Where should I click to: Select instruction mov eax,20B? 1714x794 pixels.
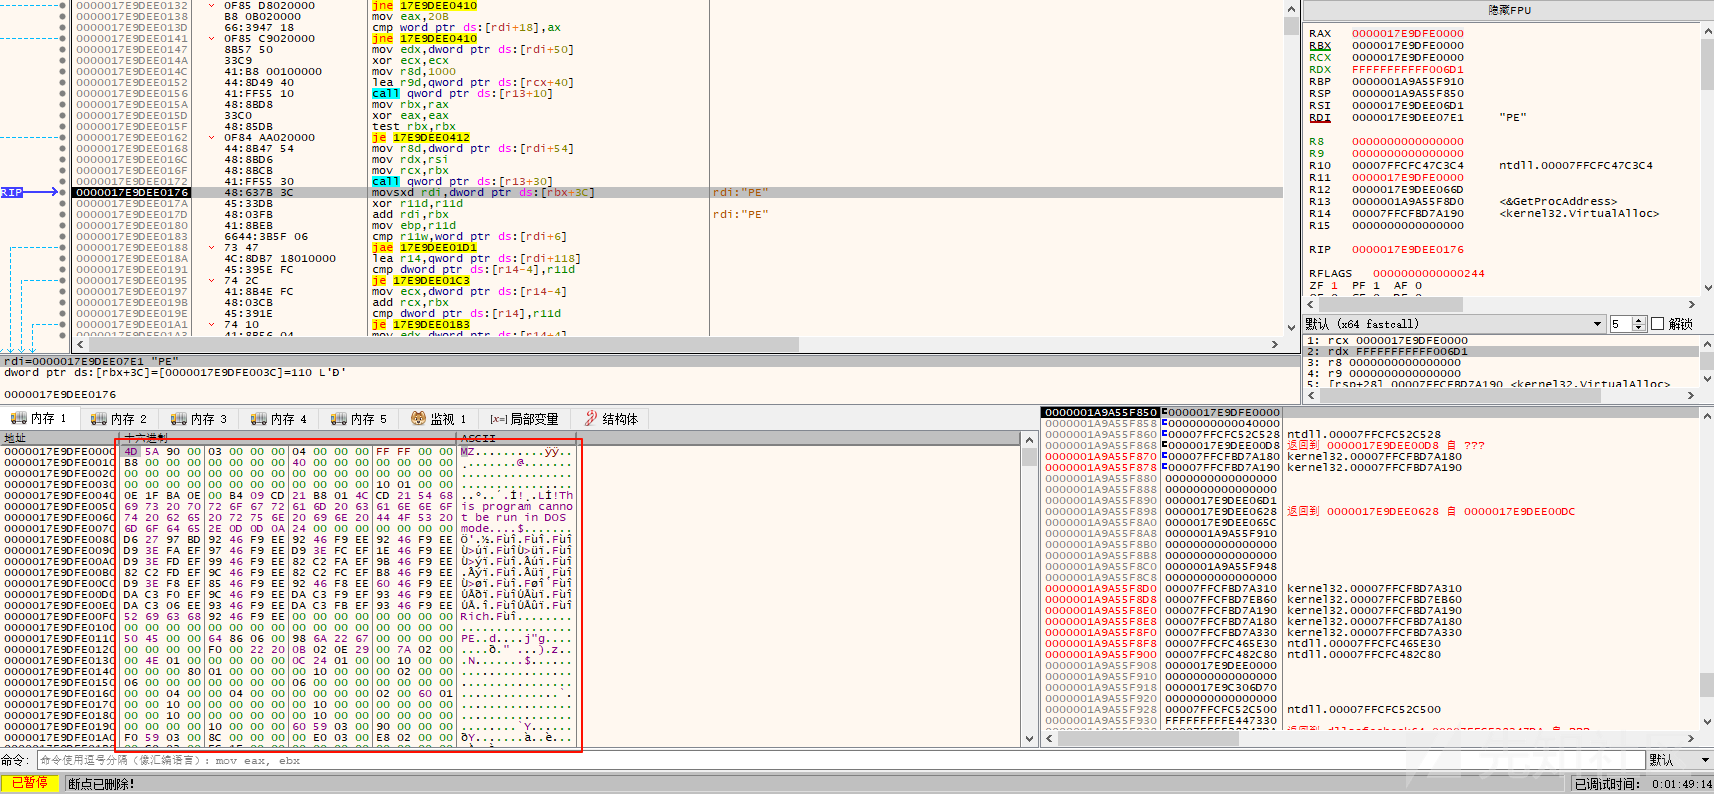410,16
